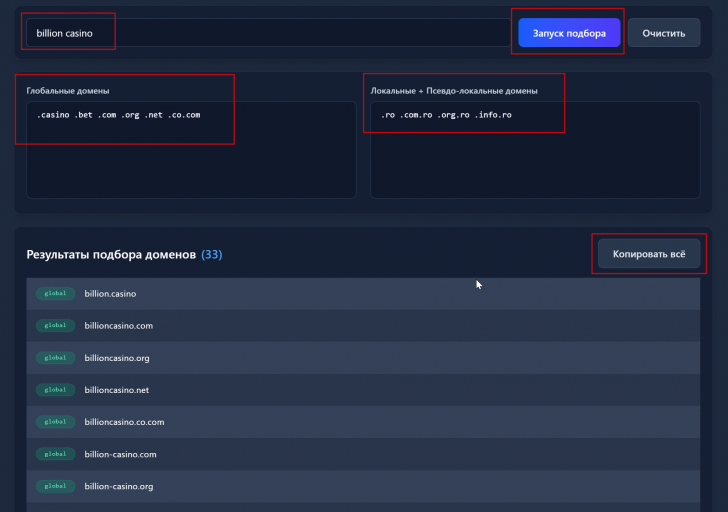The image size is (728, 512).
Task: Select the billioncasino.org result row
Action: click(363, 358)
